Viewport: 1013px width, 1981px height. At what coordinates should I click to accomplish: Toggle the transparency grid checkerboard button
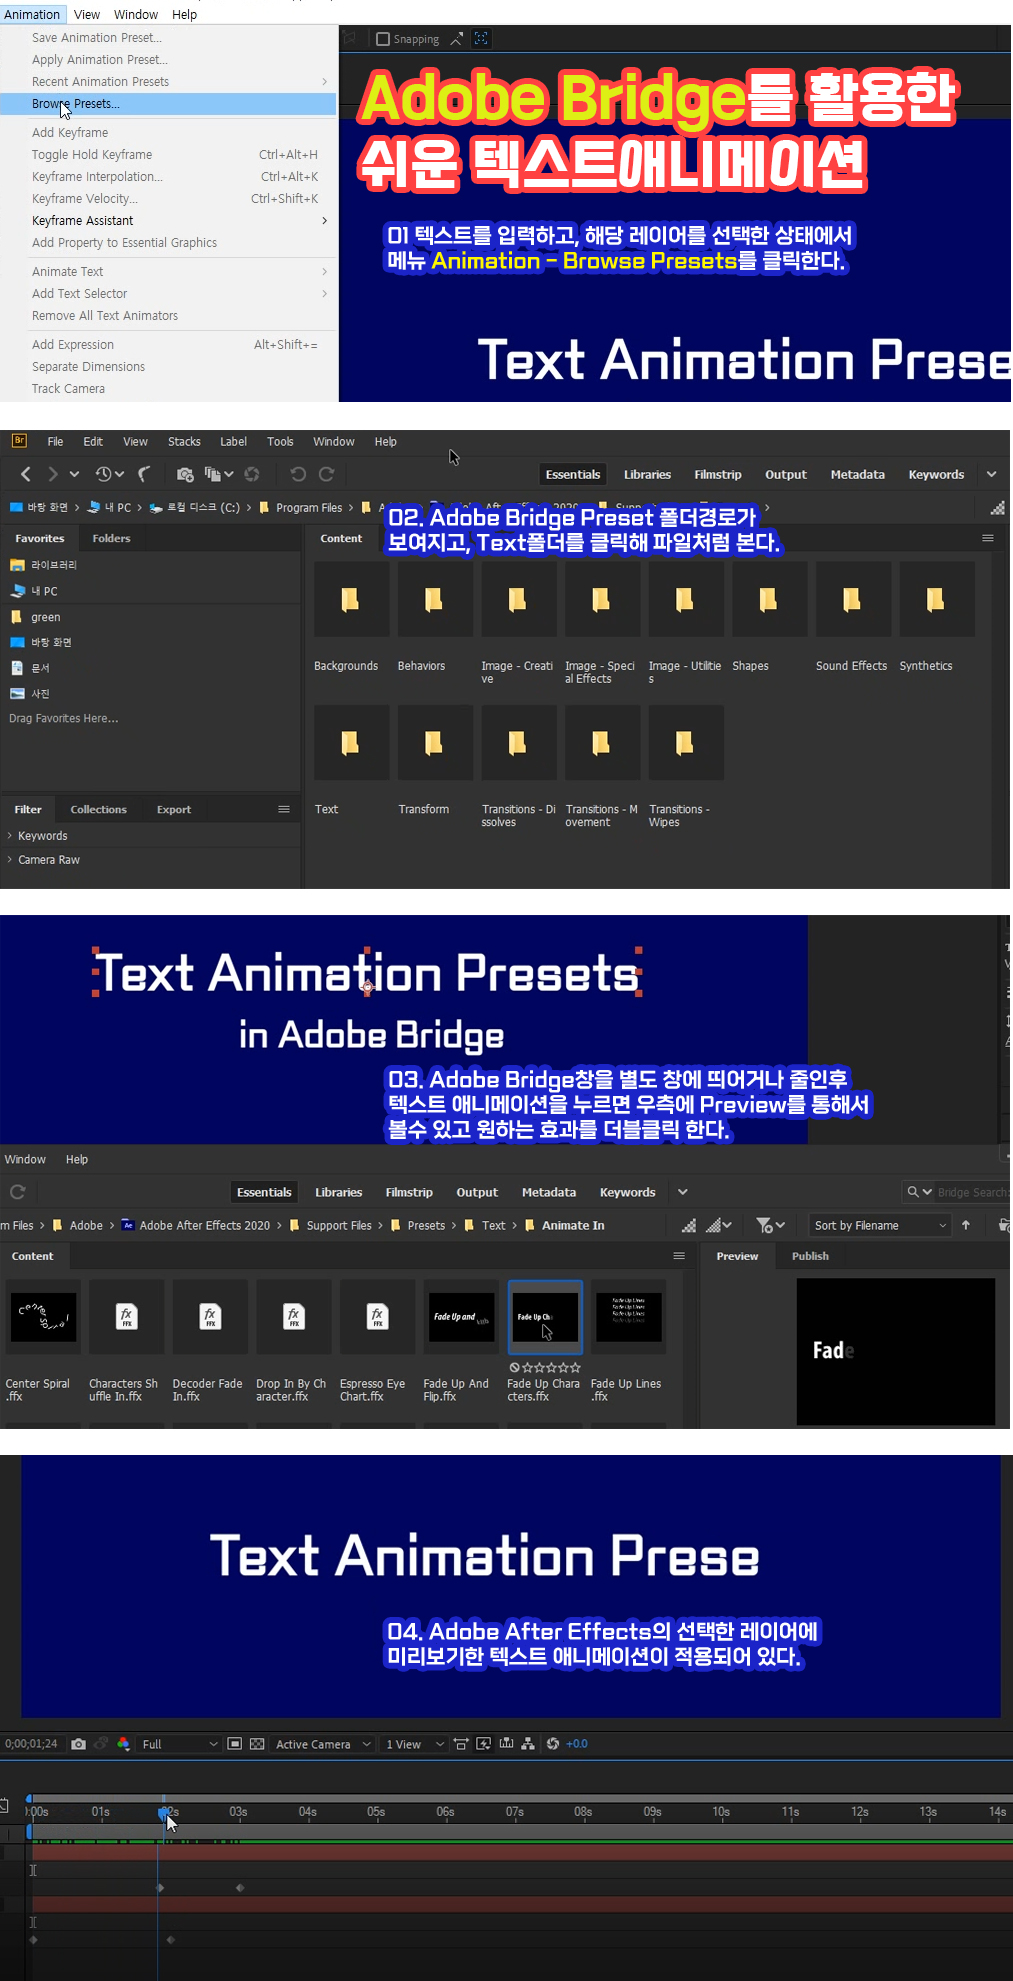257,1744
